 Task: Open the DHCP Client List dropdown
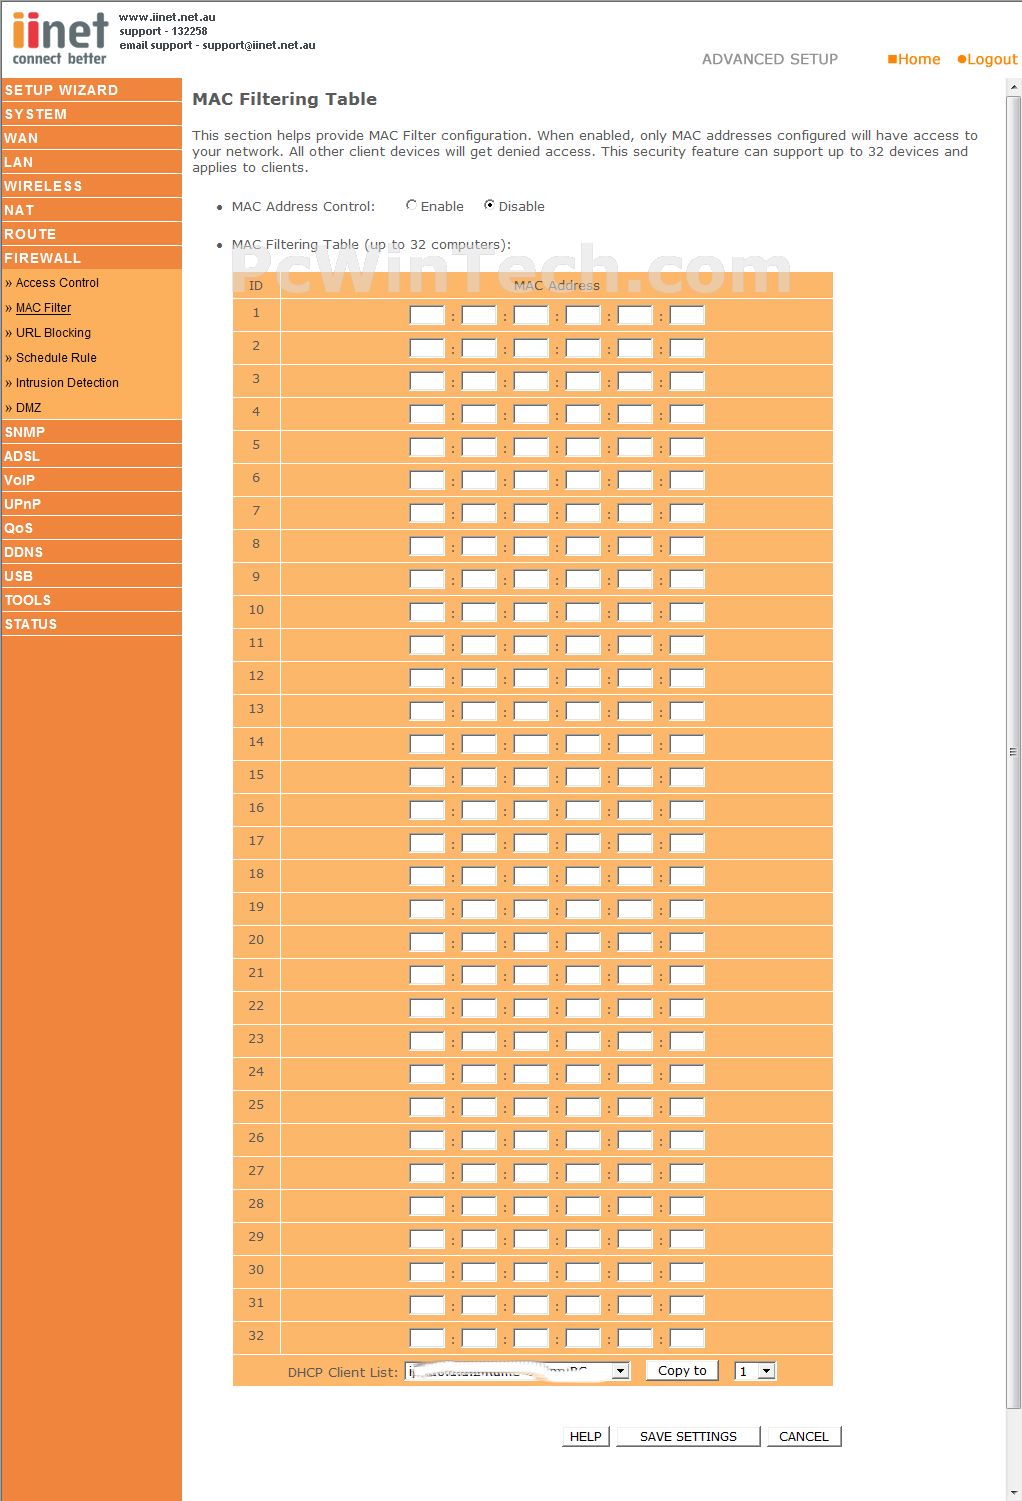[518, 1371]
